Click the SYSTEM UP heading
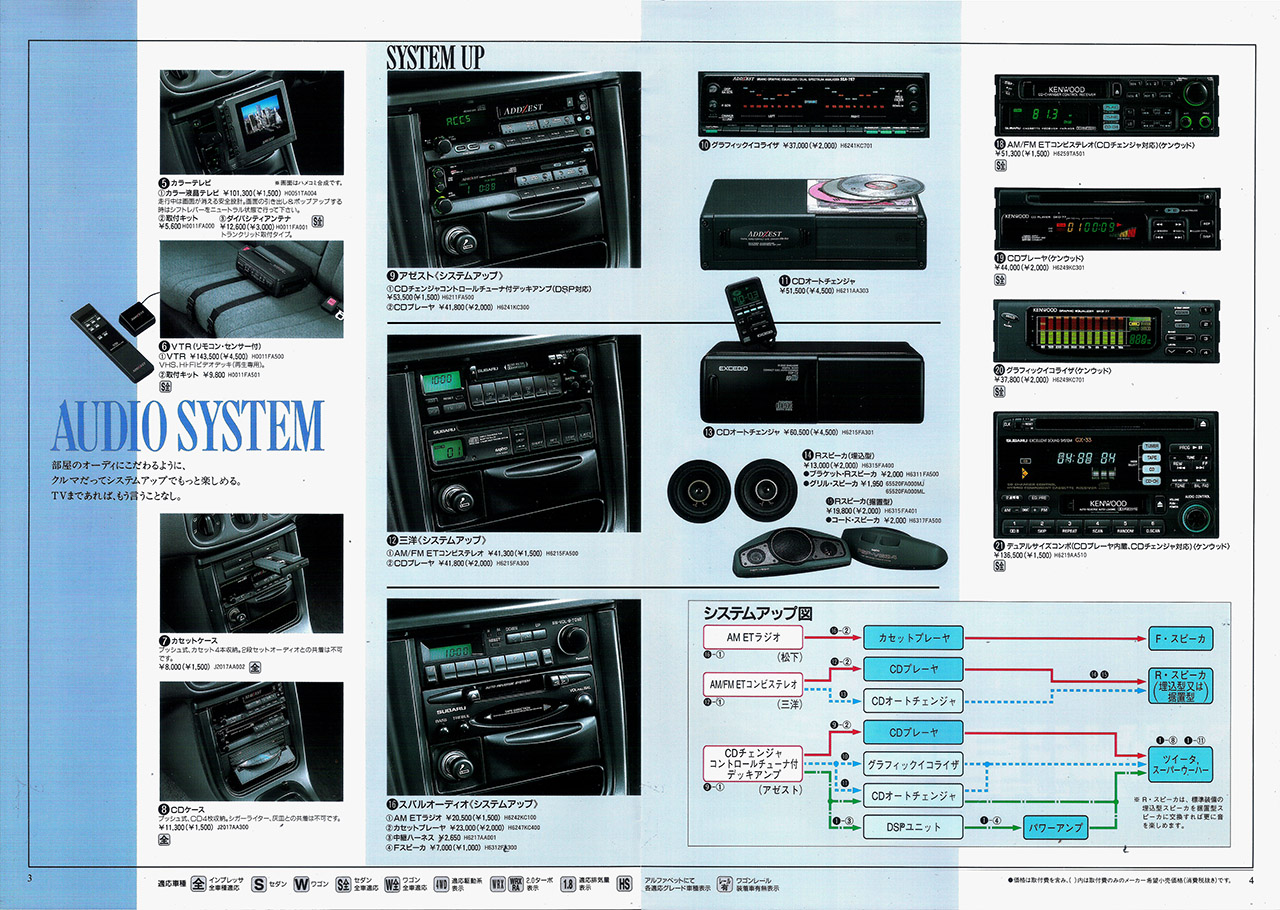Image resolution: width=1280 pixels, height=910 pixels. click(435, 57)
